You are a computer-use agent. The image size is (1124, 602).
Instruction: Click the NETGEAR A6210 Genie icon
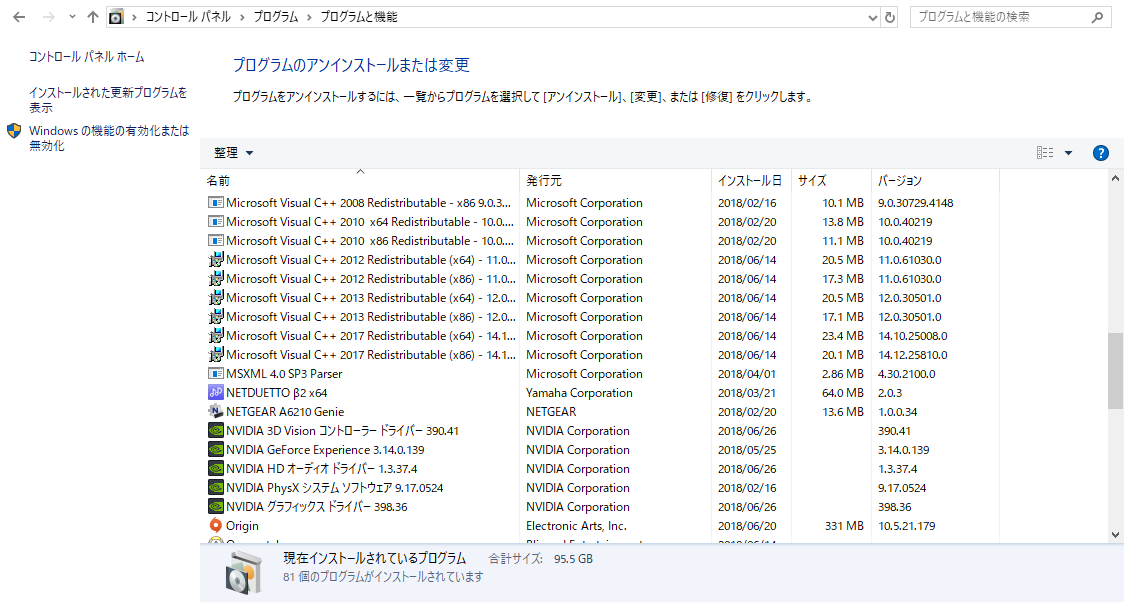(x=215, y=412)
